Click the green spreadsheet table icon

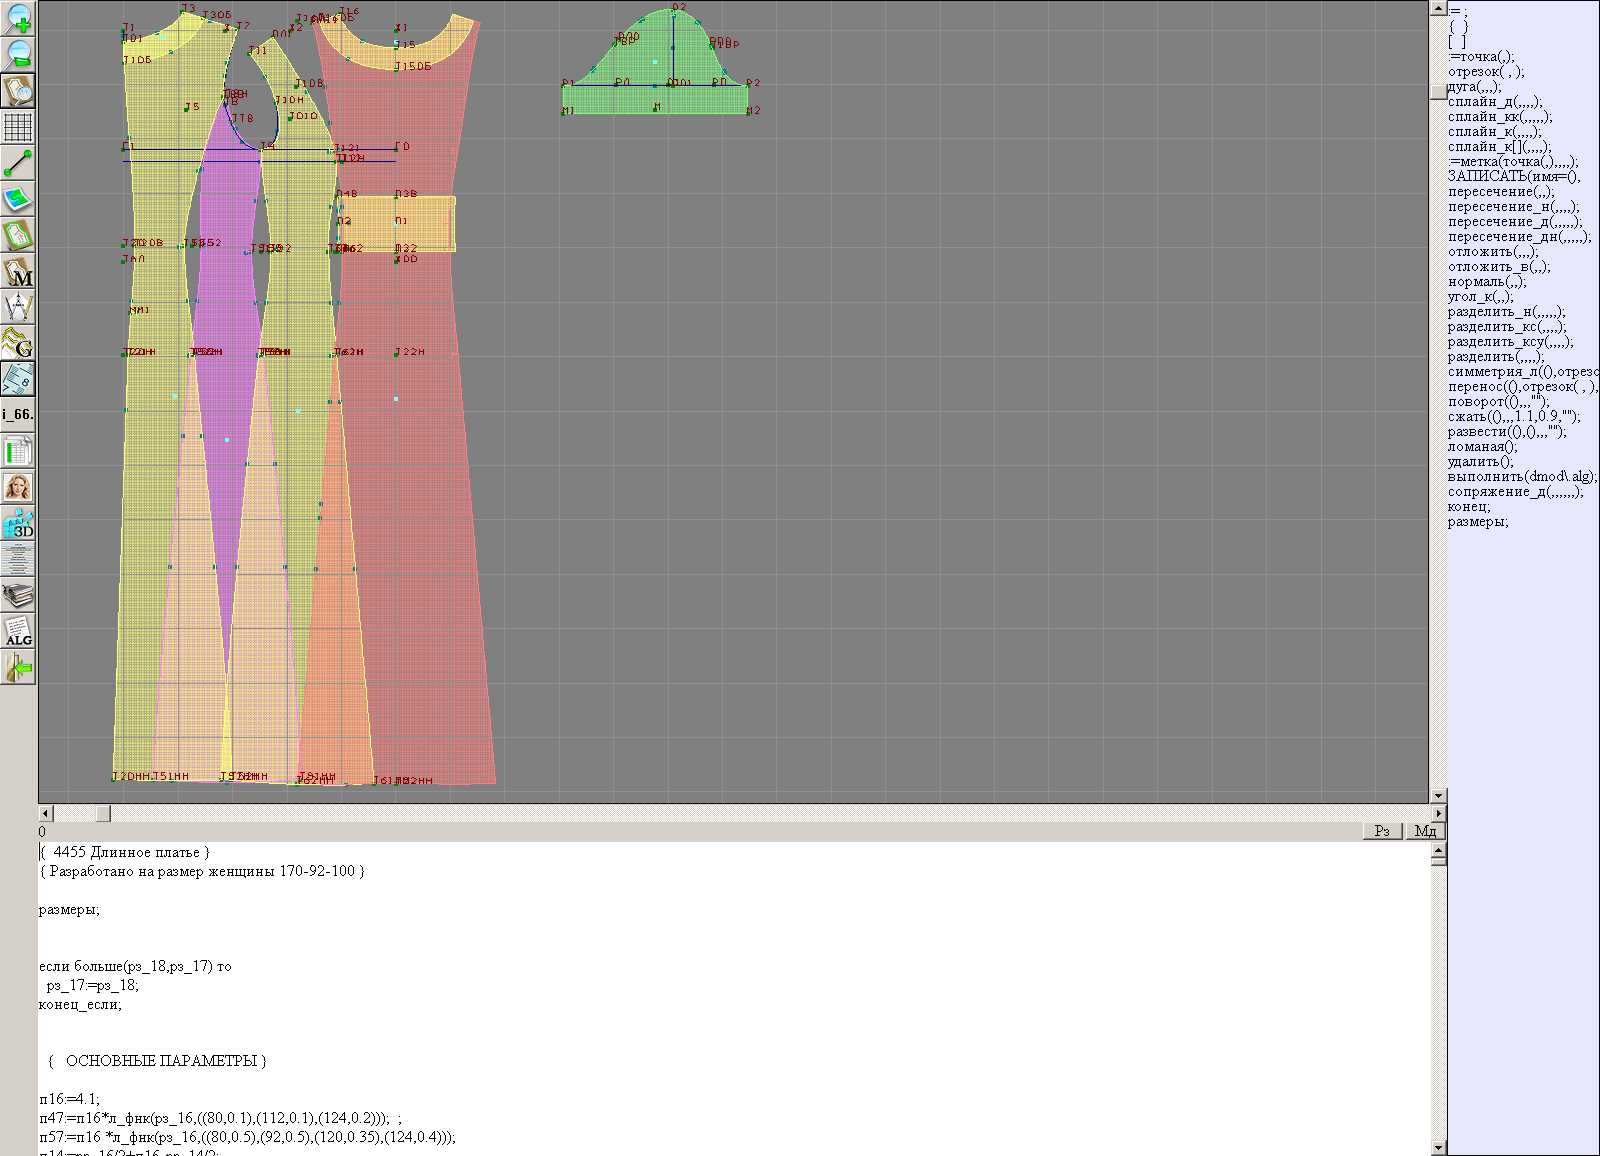[x=18, y=451]
